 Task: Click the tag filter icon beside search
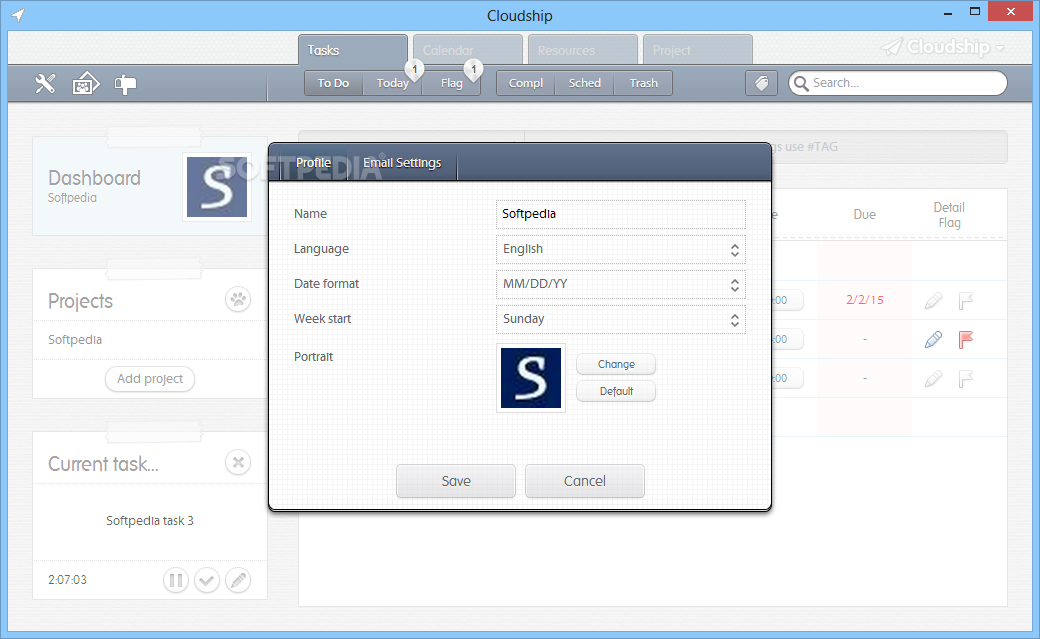coord(761,83)
